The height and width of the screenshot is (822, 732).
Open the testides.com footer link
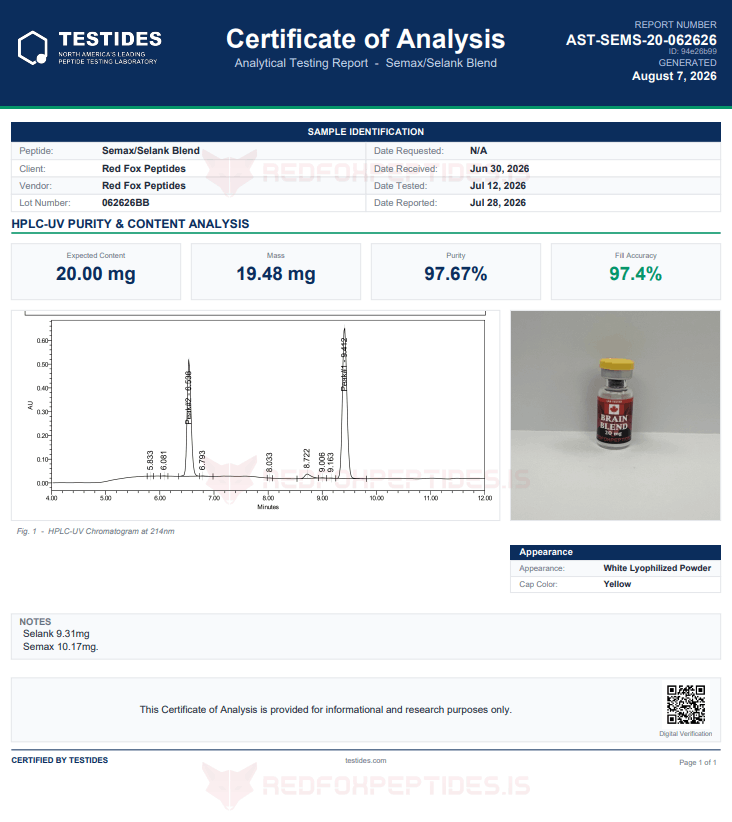click(365, 760)
